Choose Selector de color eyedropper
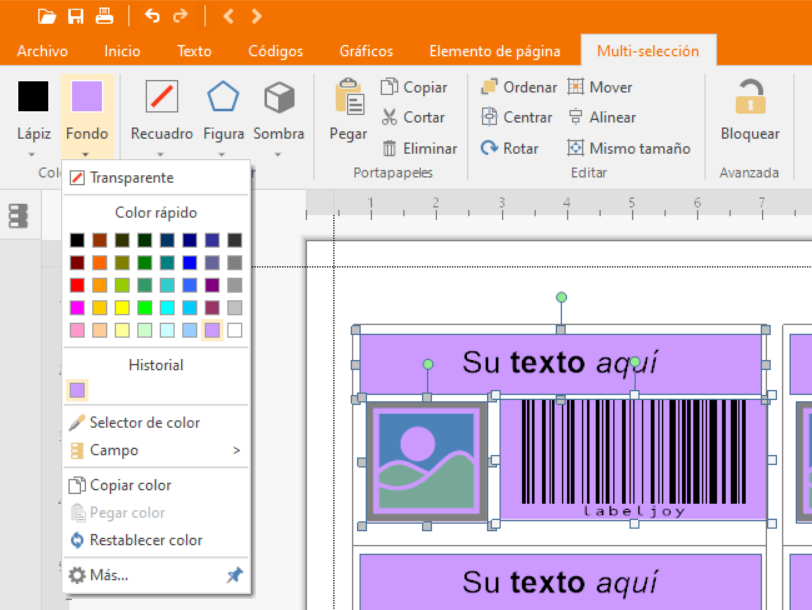Screen dimensions: 812x610 click(155, 423)
